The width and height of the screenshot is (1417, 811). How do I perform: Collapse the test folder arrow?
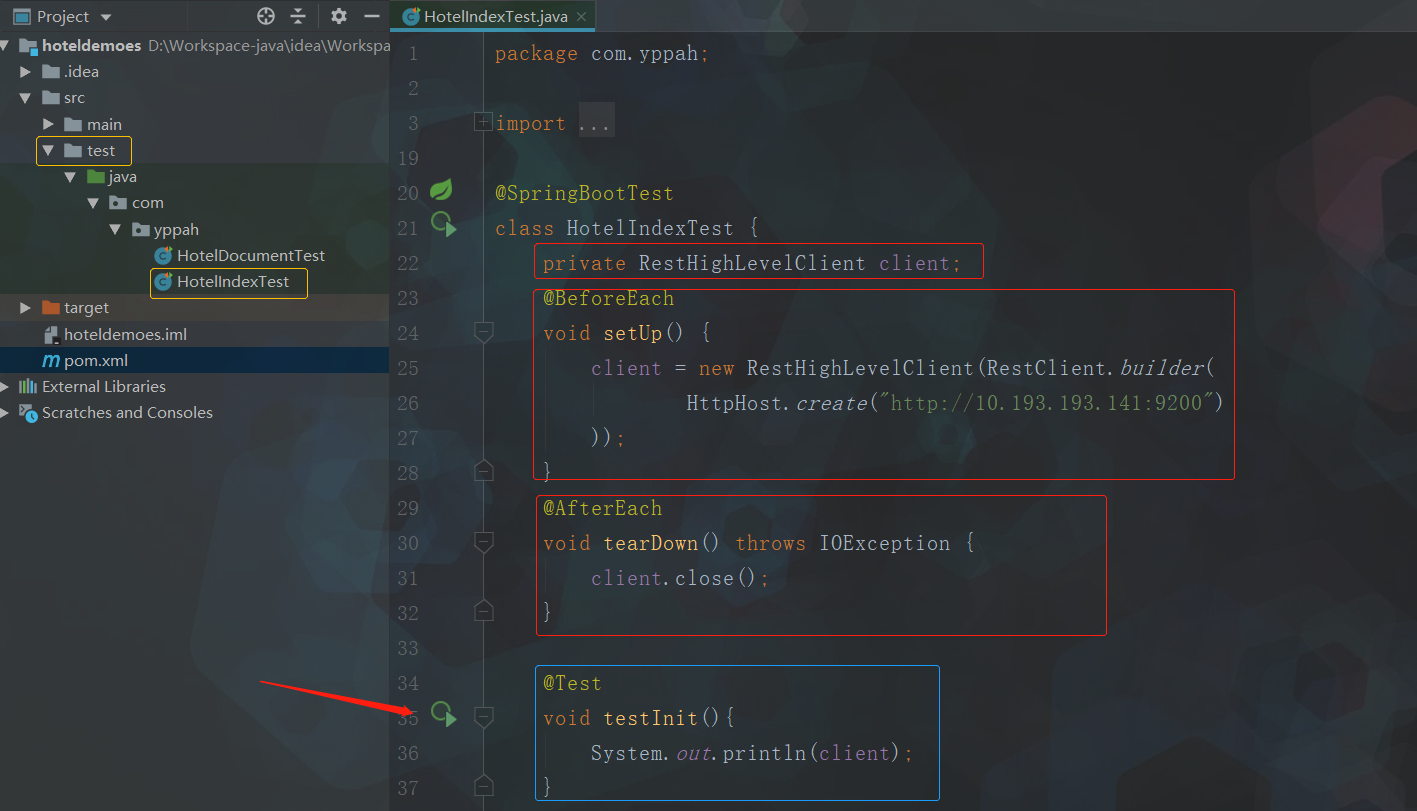pyautogui.click(x=48, y=151)
